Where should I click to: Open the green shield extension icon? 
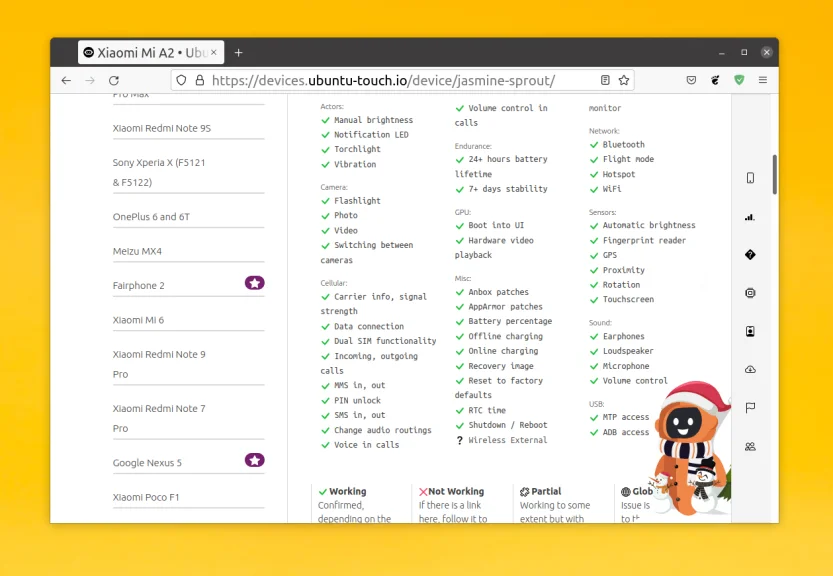click(739, 80)
